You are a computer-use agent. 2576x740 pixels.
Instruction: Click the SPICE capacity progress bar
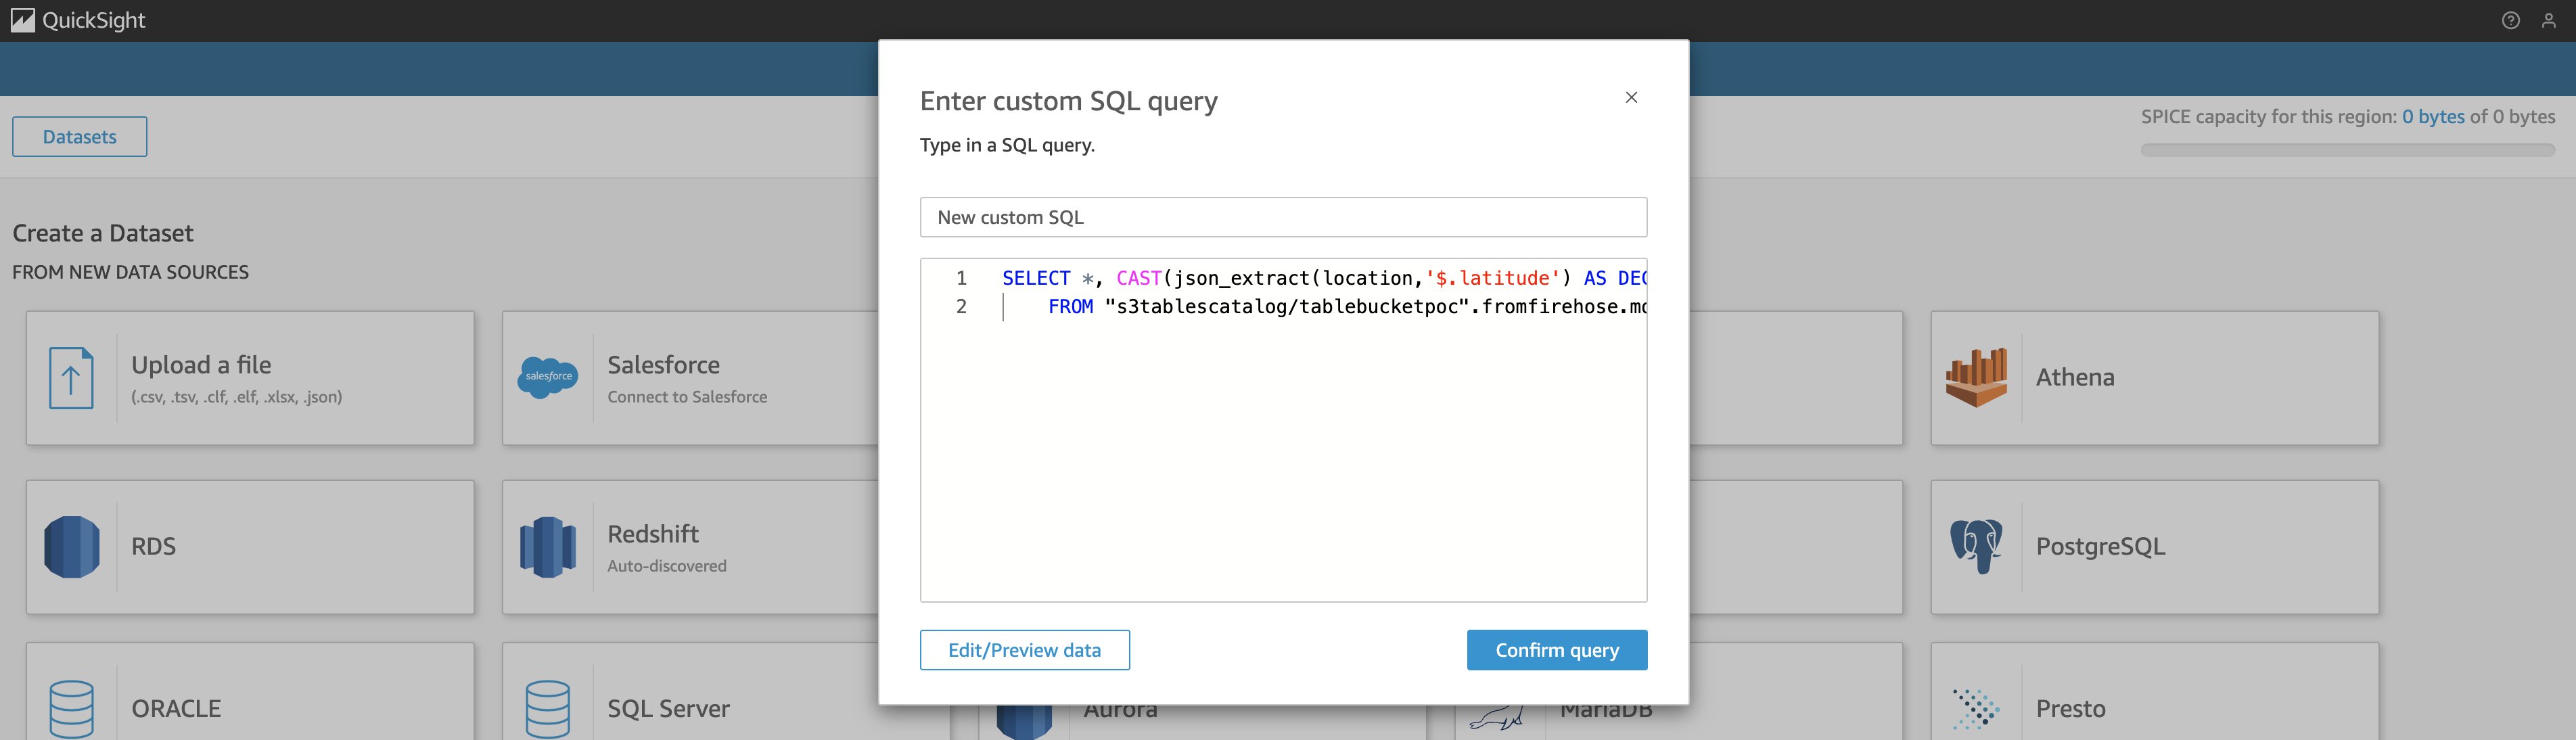coord(2347,150)
